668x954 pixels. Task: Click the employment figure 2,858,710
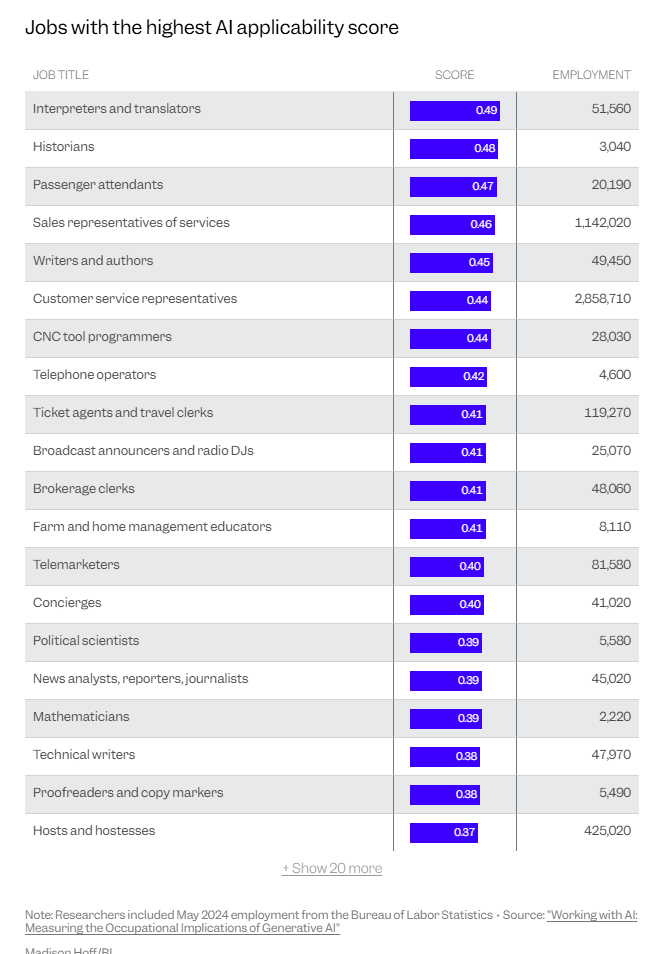(x=603, y=299)
